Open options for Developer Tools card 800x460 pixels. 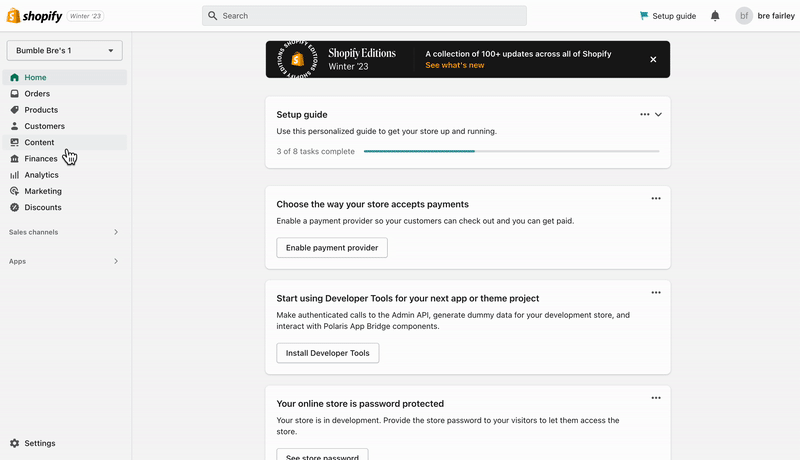(x=656, y=293)
